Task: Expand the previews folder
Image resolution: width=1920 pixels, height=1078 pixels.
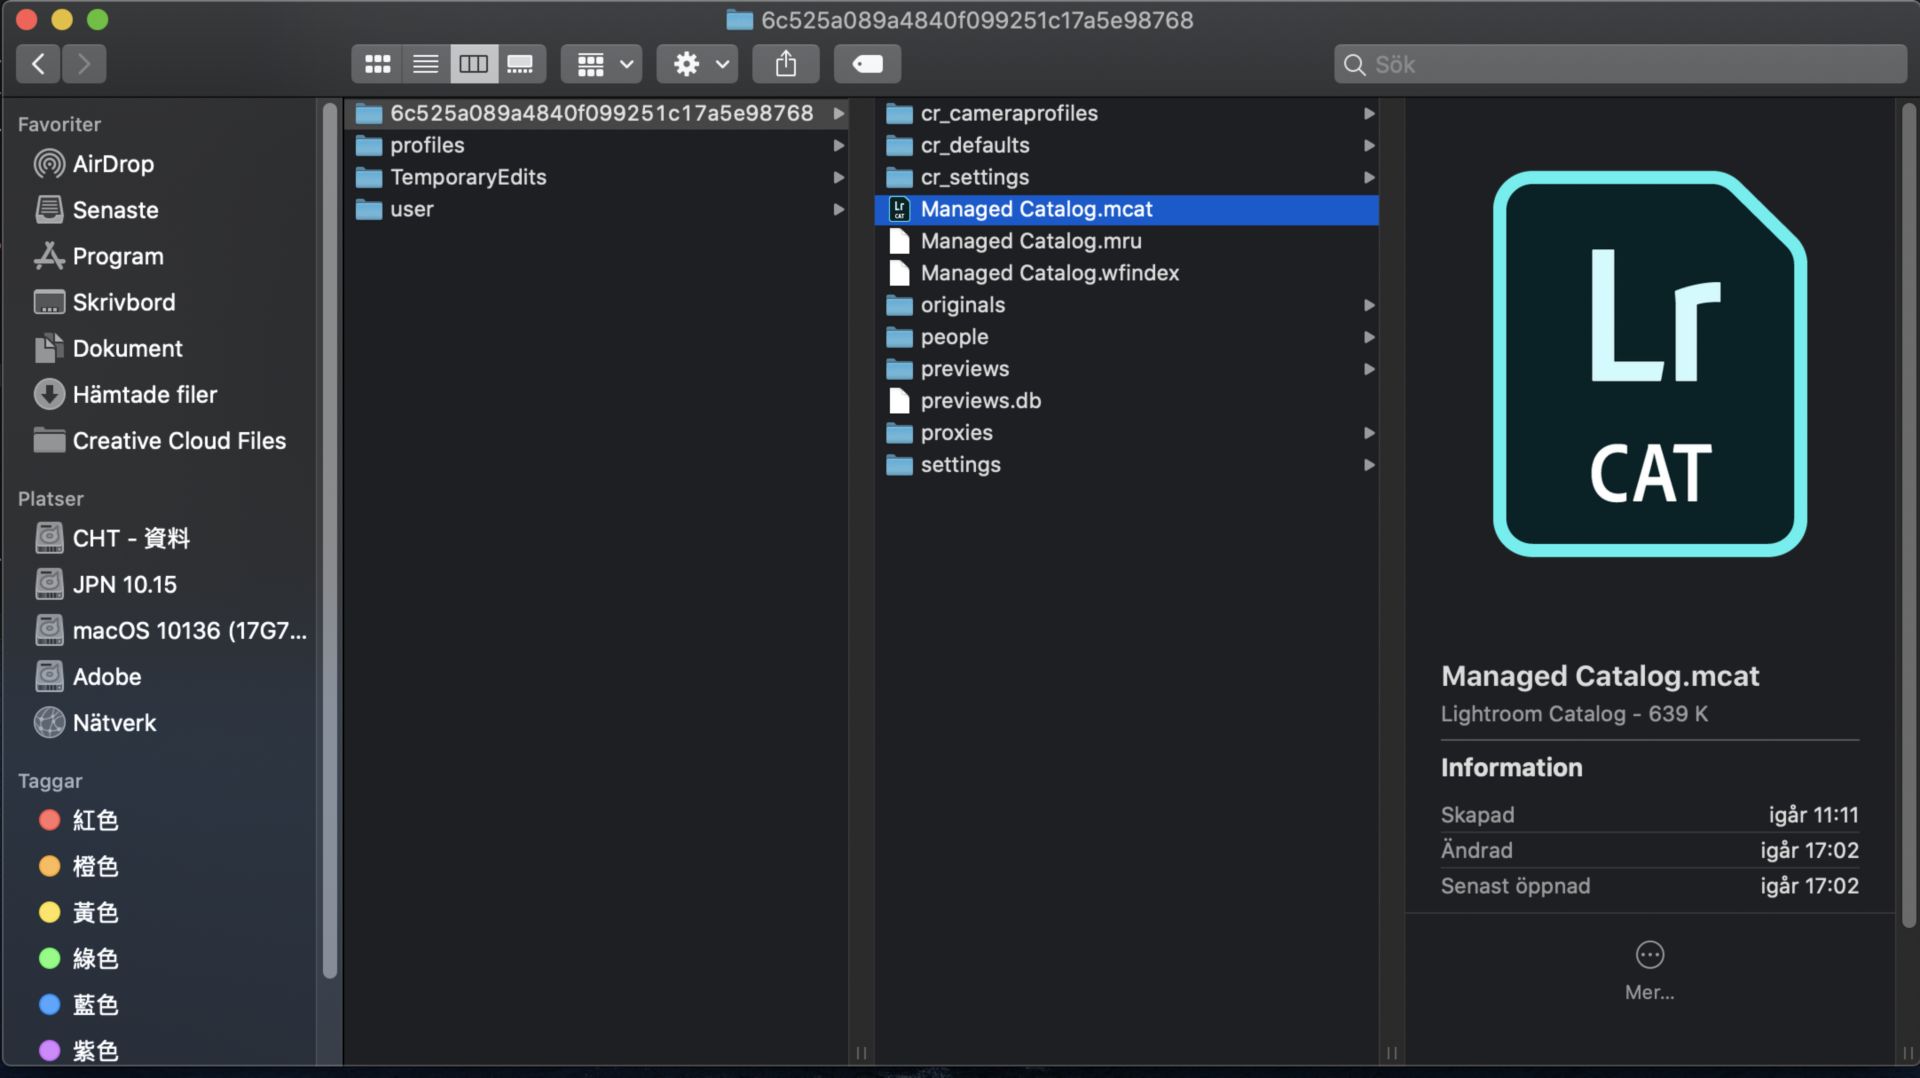Action: (x=1369, y=369)
